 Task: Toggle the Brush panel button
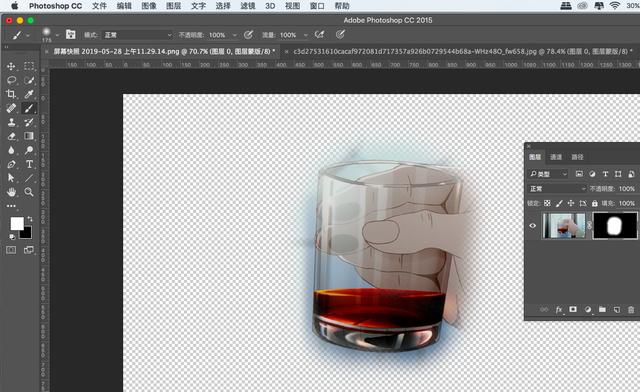click(71, 35)
